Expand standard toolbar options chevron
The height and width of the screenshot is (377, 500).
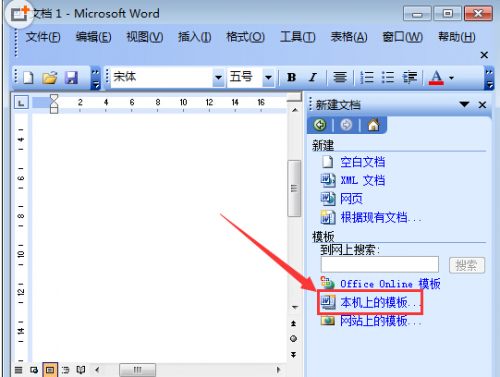(x=96, y=78)
